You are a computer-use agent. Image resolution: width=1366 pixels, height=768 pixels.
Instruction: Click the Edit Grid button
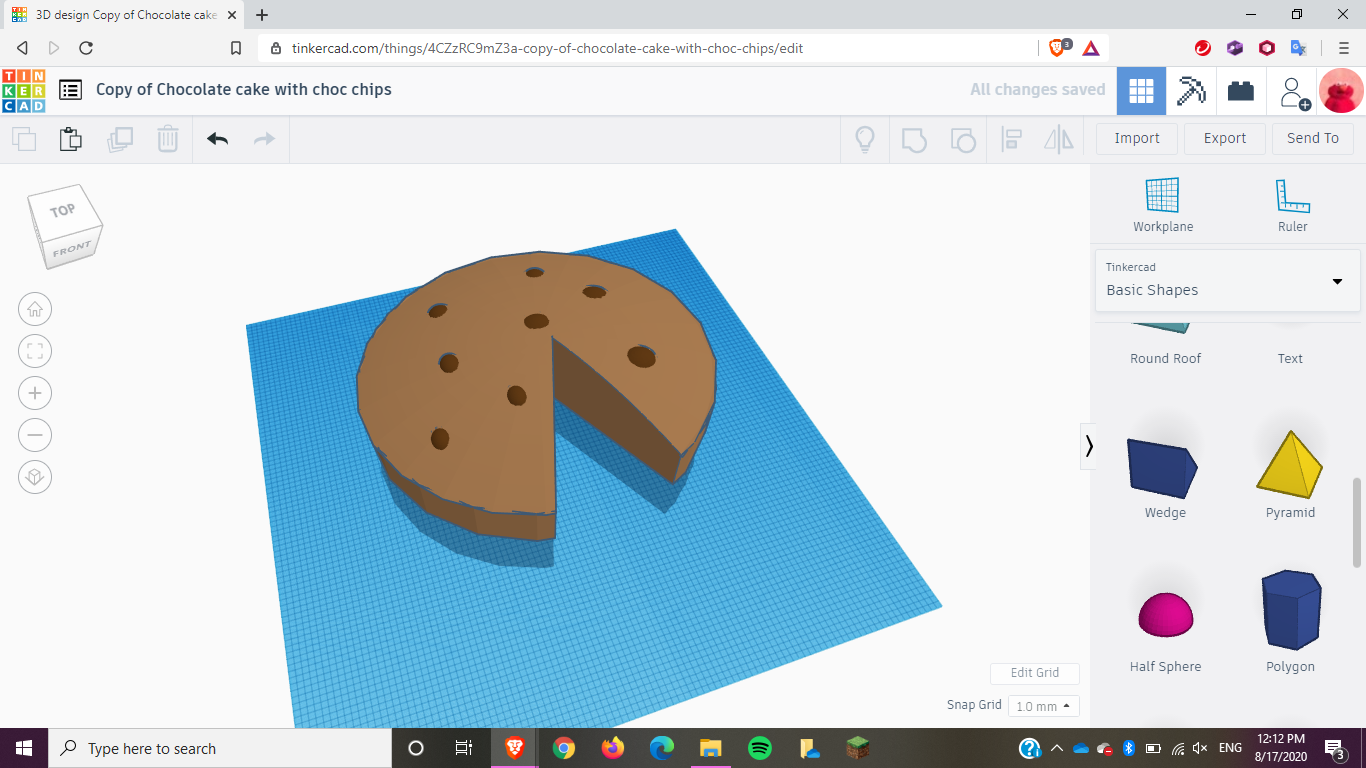tap(1034, 673)
